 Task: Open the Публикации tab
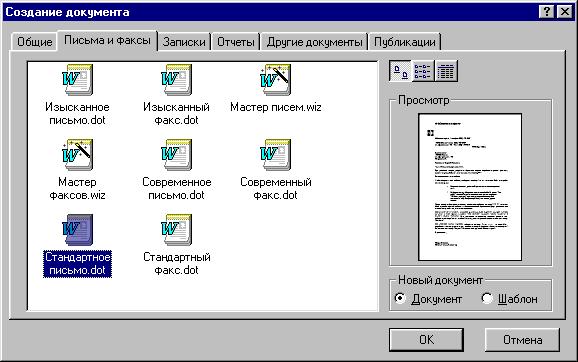point(405,42)
